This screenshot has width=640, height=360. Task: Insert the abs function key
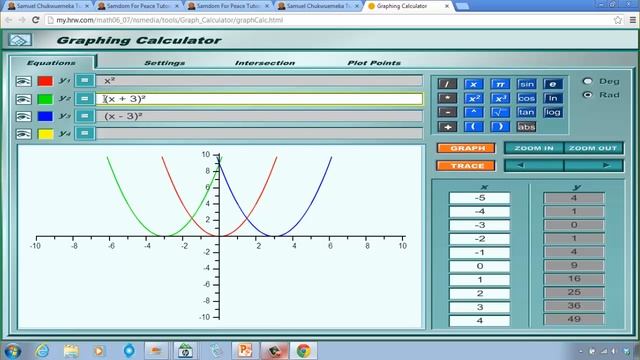527,127
